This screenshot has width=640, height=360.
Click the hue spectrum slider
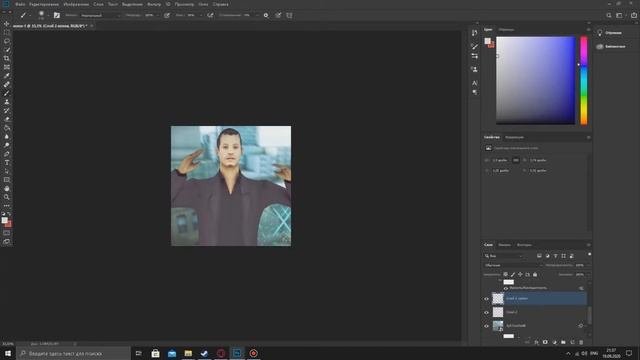(x=584, y=80)
